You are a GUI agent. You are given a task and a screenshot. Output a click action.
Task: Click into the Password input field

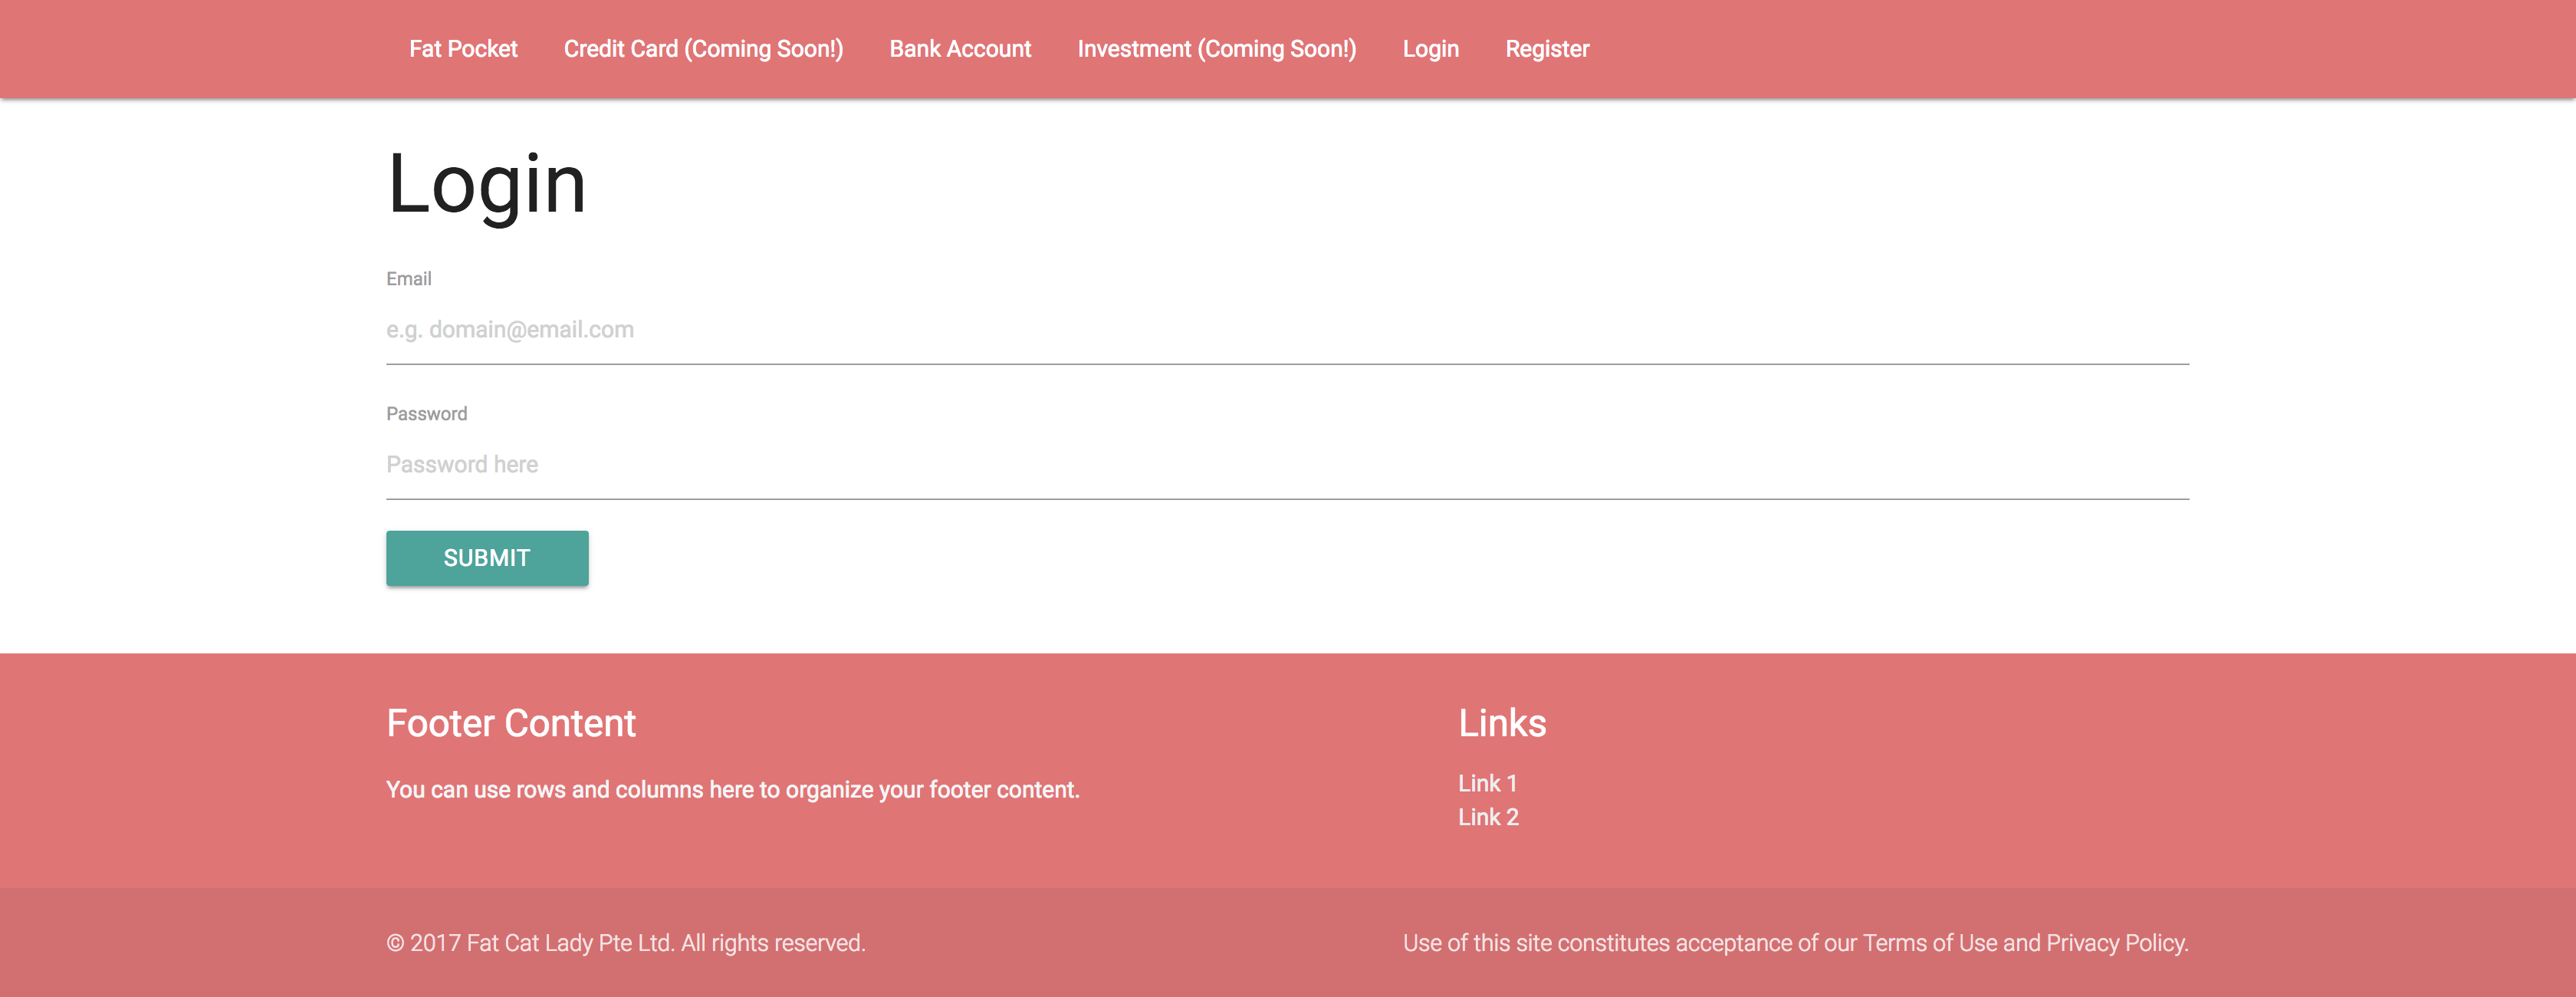click(1287, 465)
